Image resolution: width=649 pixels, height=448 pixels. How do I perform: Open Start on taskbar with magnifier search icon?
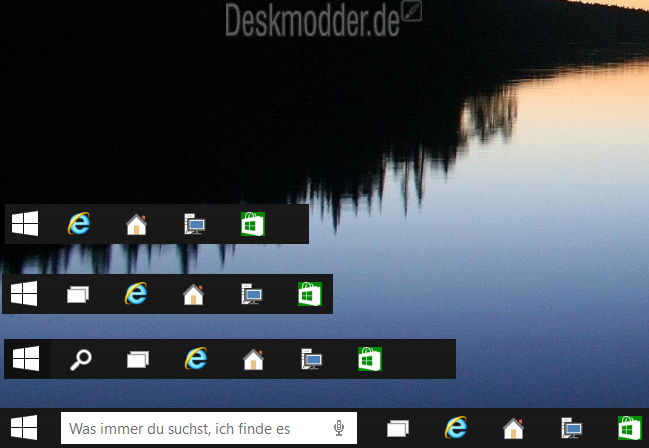pos(26,359)
